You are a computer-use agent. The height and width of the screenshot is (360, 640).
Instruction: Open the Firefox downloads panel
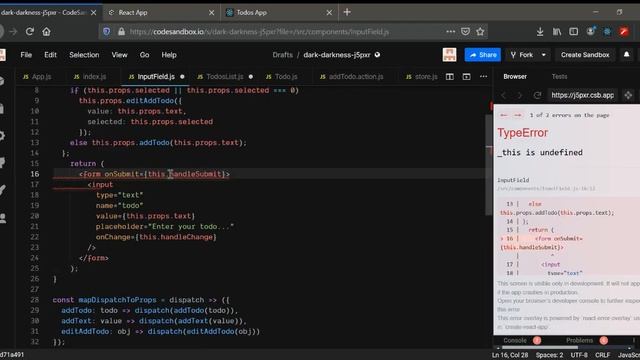[540, 31]
